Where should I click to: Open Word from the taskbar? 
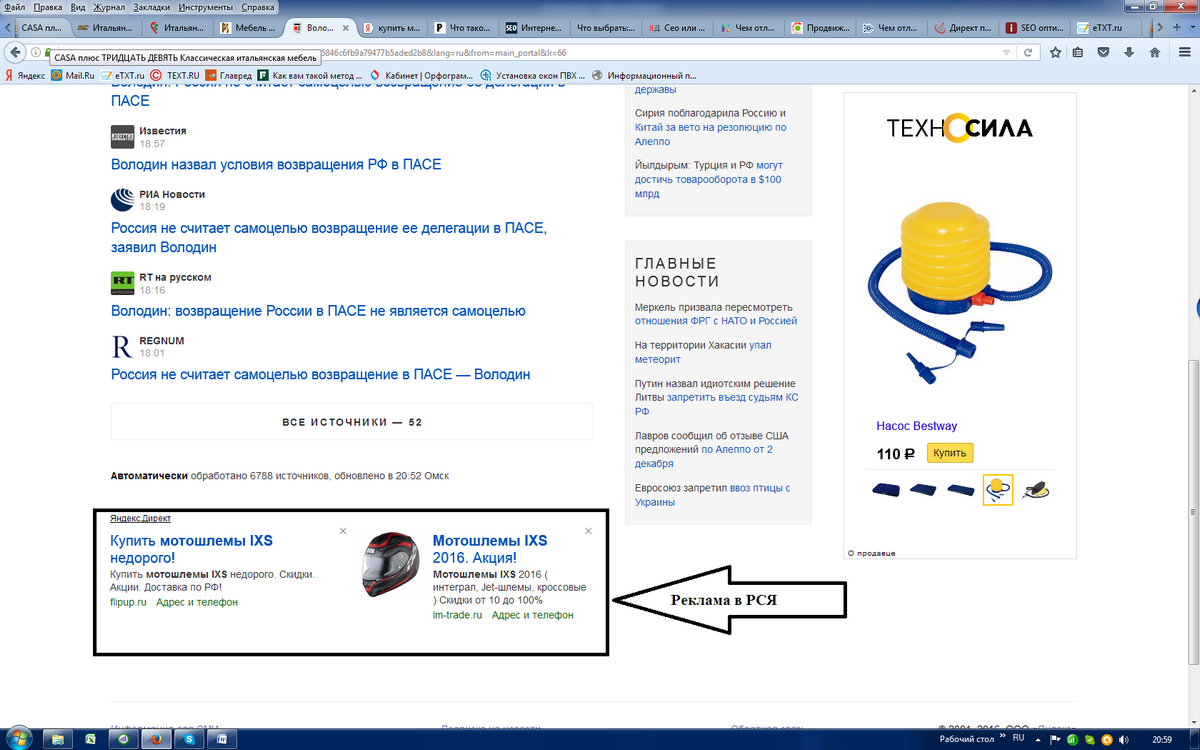pos(221,740)
